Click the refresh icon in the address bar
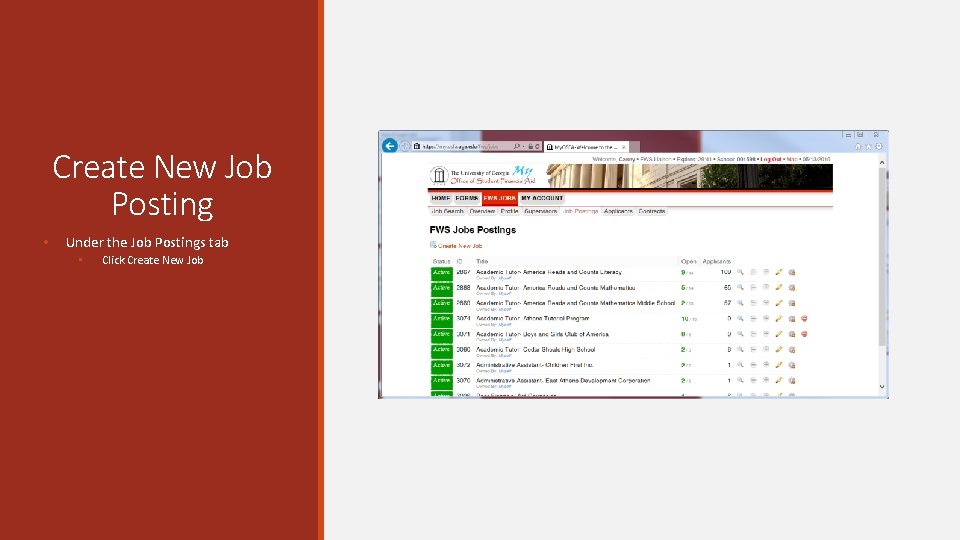The height and width of the screenshot is (540, 960). click(537, 146)
